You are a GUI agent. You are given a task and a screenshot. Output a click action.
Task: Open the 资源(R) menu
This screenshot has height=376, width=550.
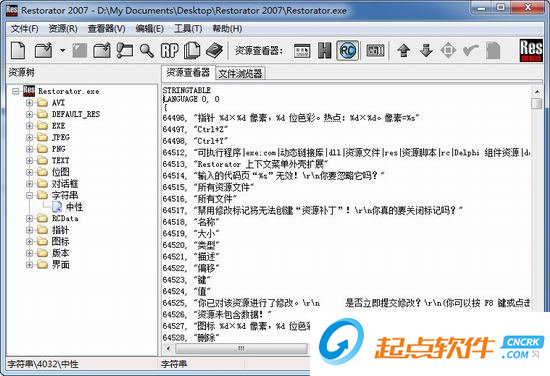point(63,28)
